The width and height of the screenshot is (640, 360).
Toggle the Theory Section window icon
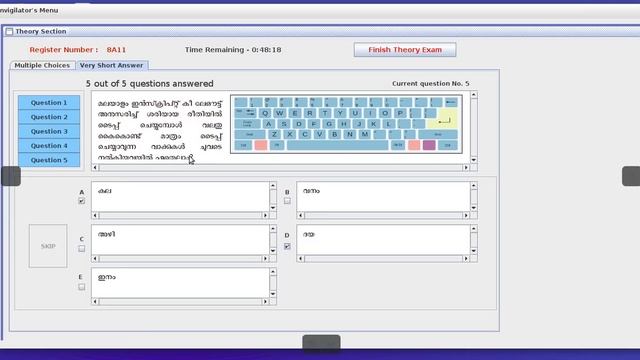(x=9, y=31)
